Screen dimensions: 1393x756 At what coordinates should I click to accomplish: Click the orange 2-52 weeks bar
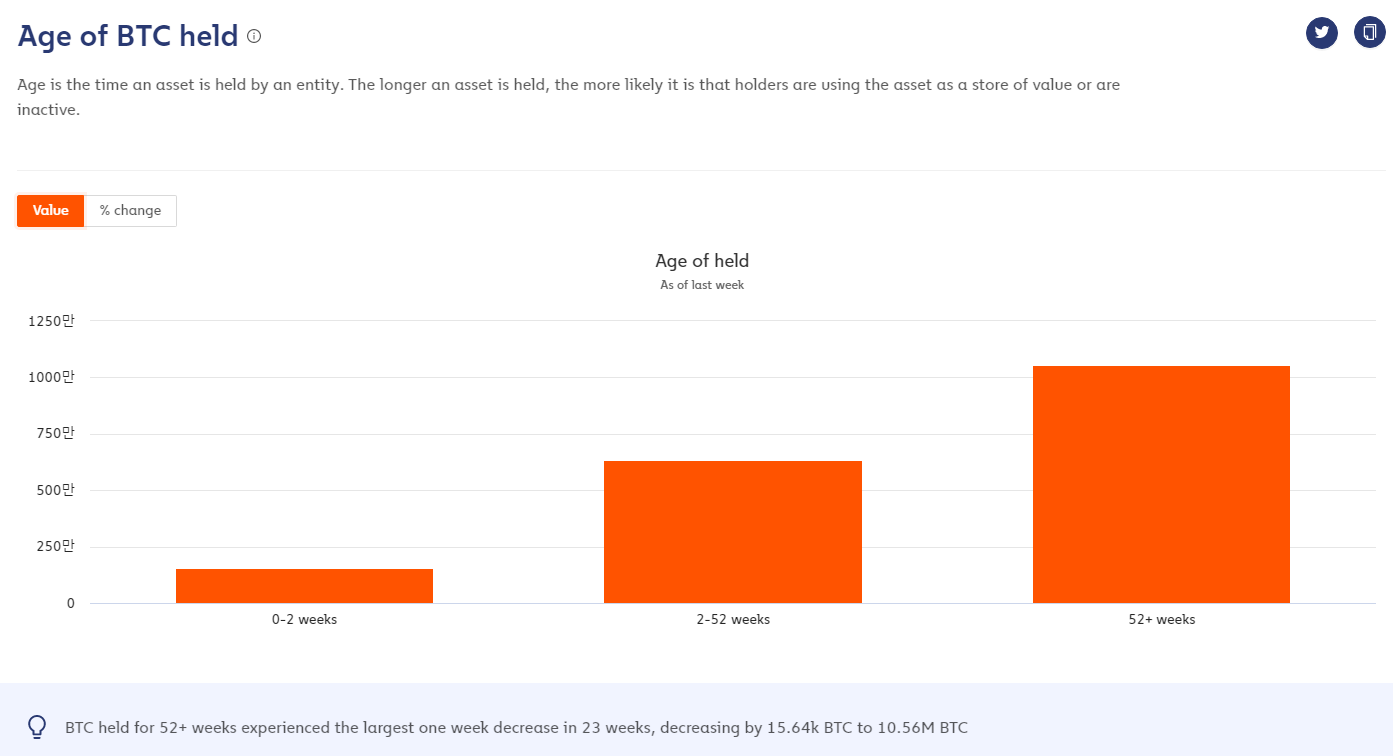733,532
